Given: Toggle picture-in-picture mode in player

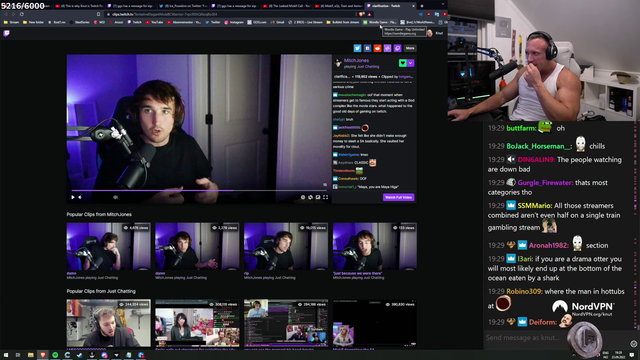Looking at the screenshot, I should point(318,197).
